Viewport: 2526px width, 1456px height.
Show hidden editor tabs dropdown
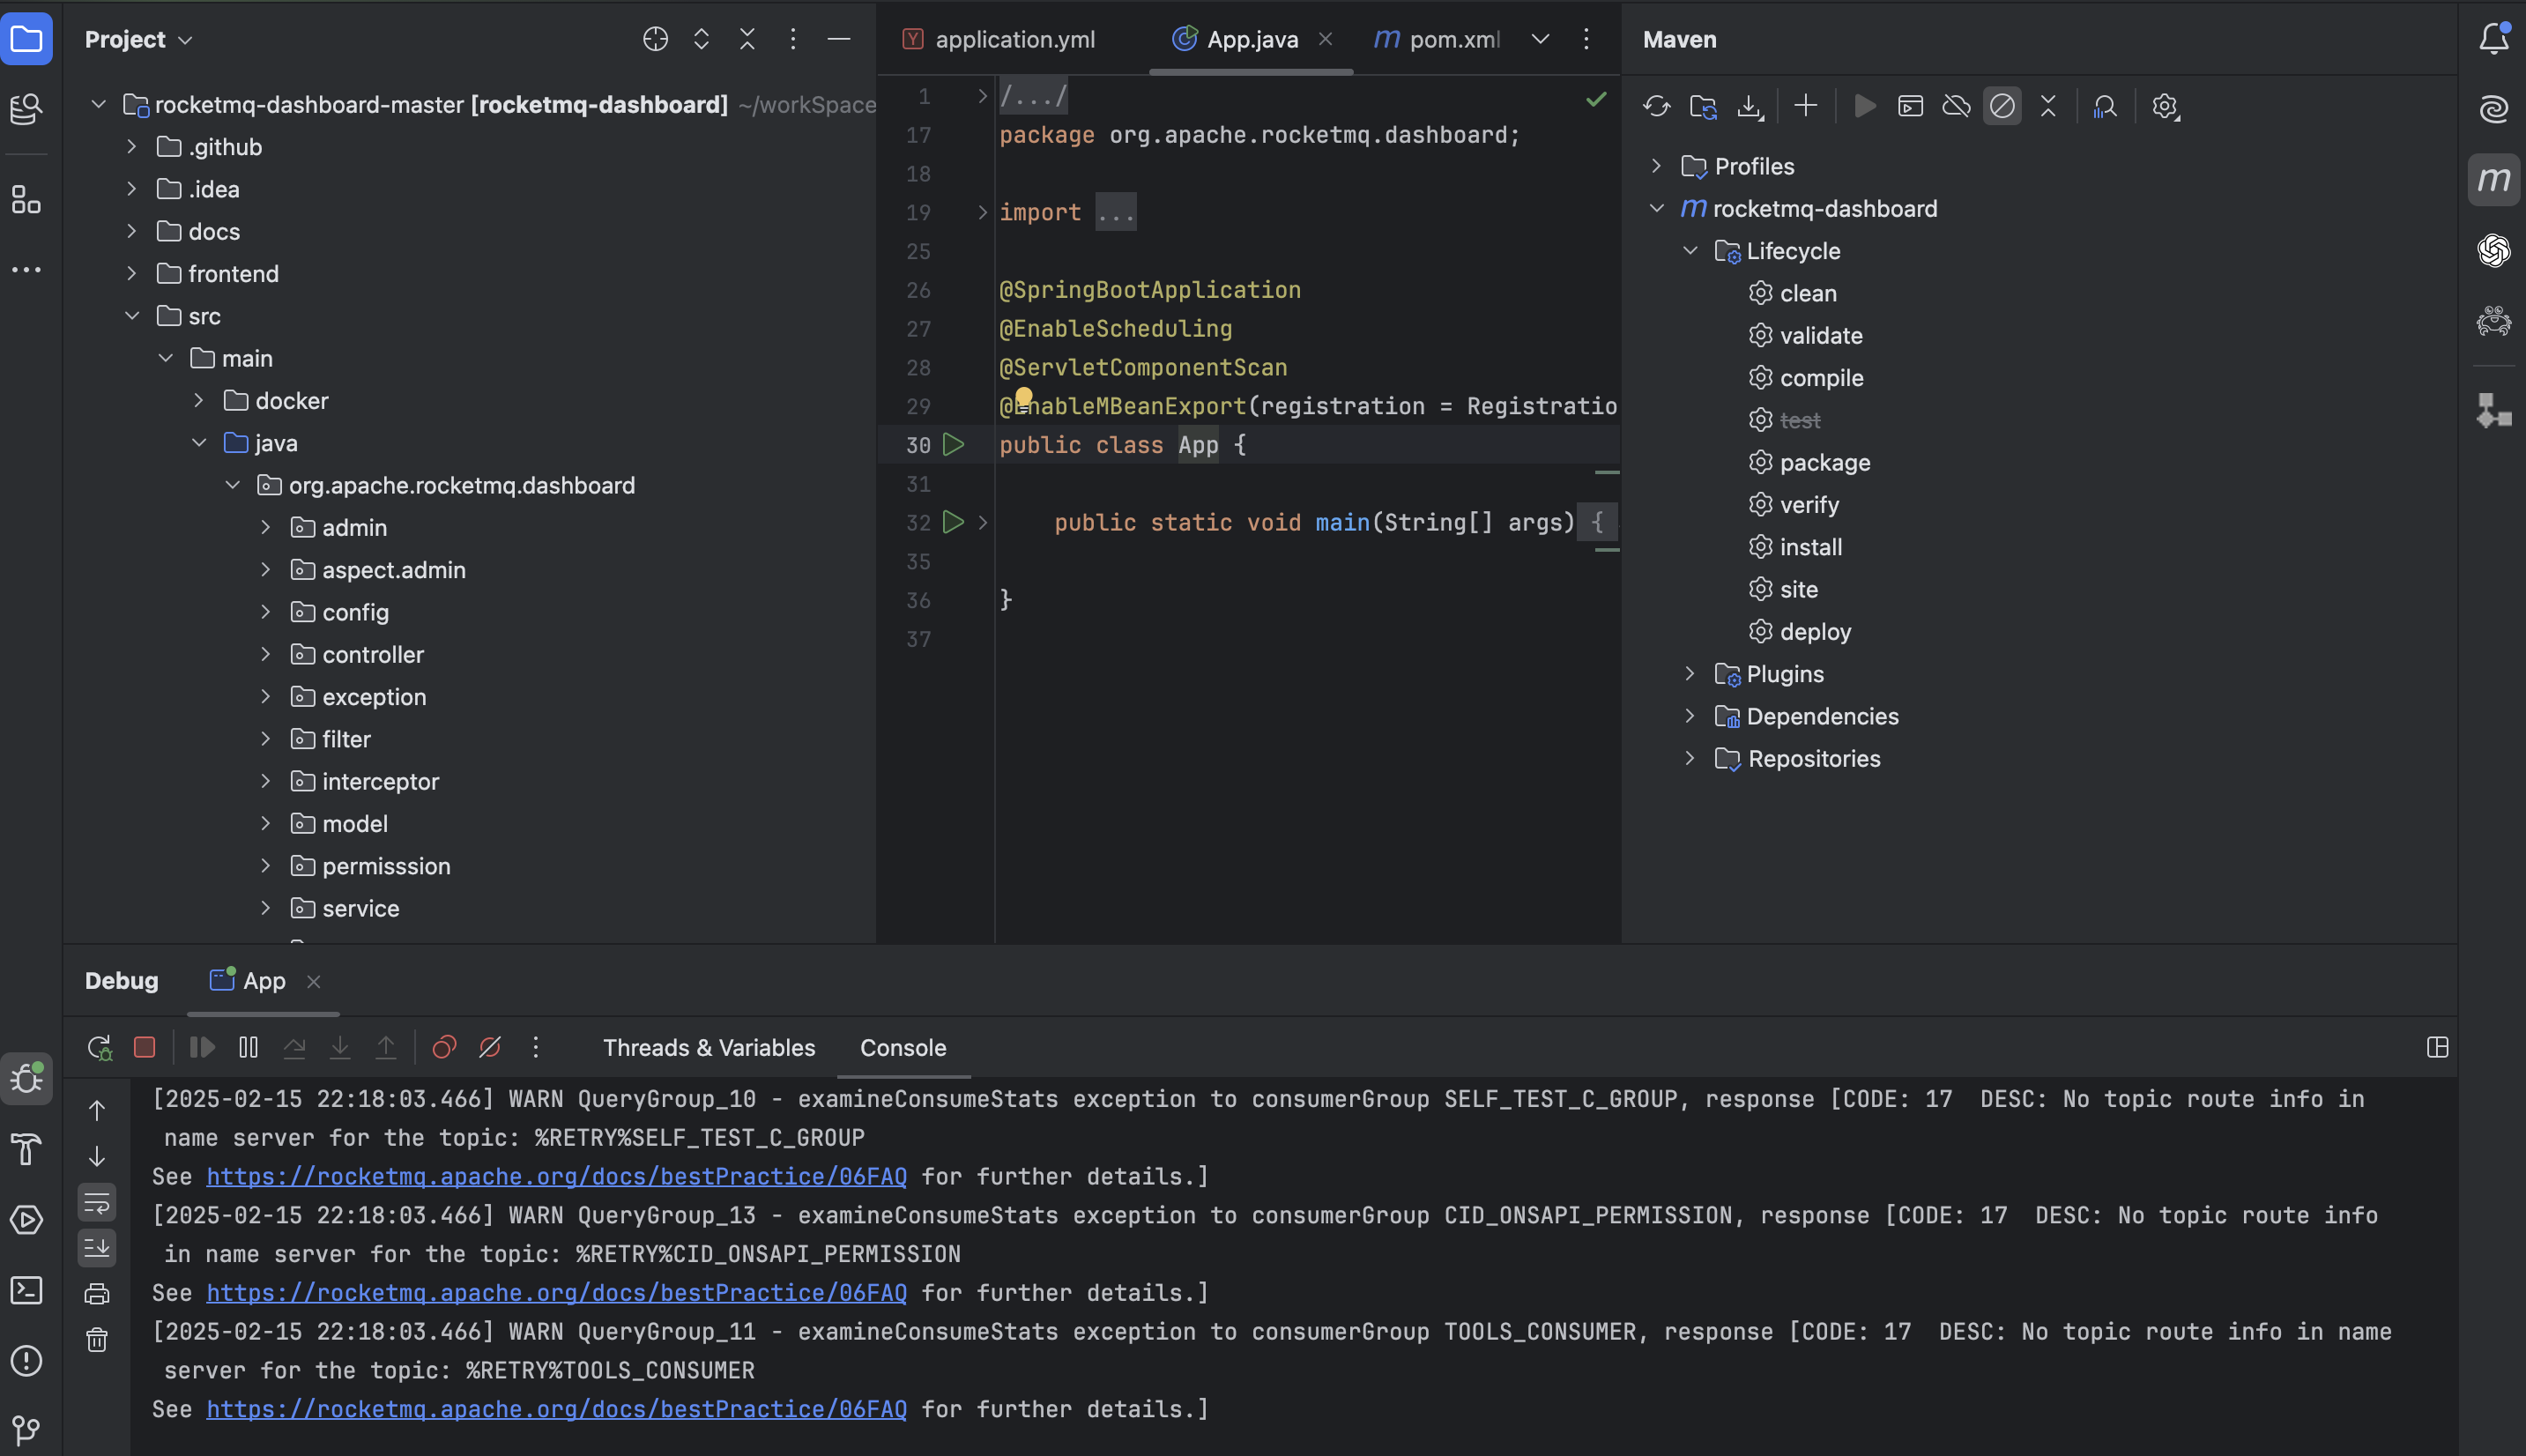click(1540, 39)
